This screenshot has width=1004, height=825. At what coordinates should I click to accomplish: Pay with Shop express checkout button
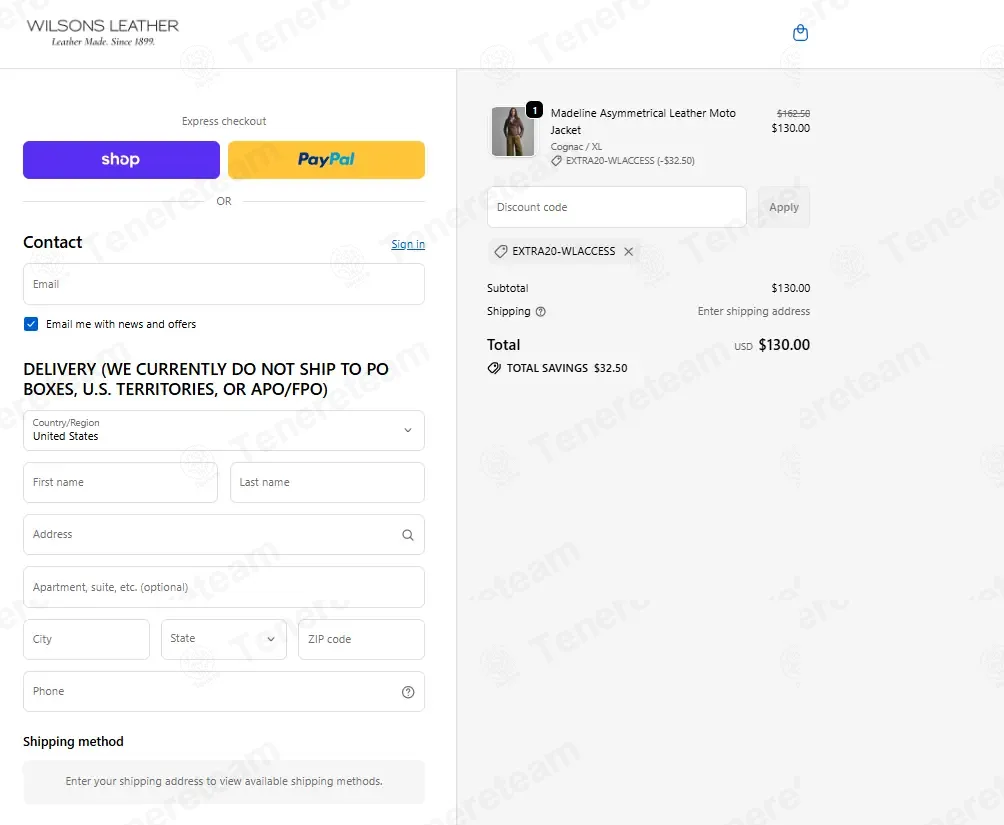122,159
